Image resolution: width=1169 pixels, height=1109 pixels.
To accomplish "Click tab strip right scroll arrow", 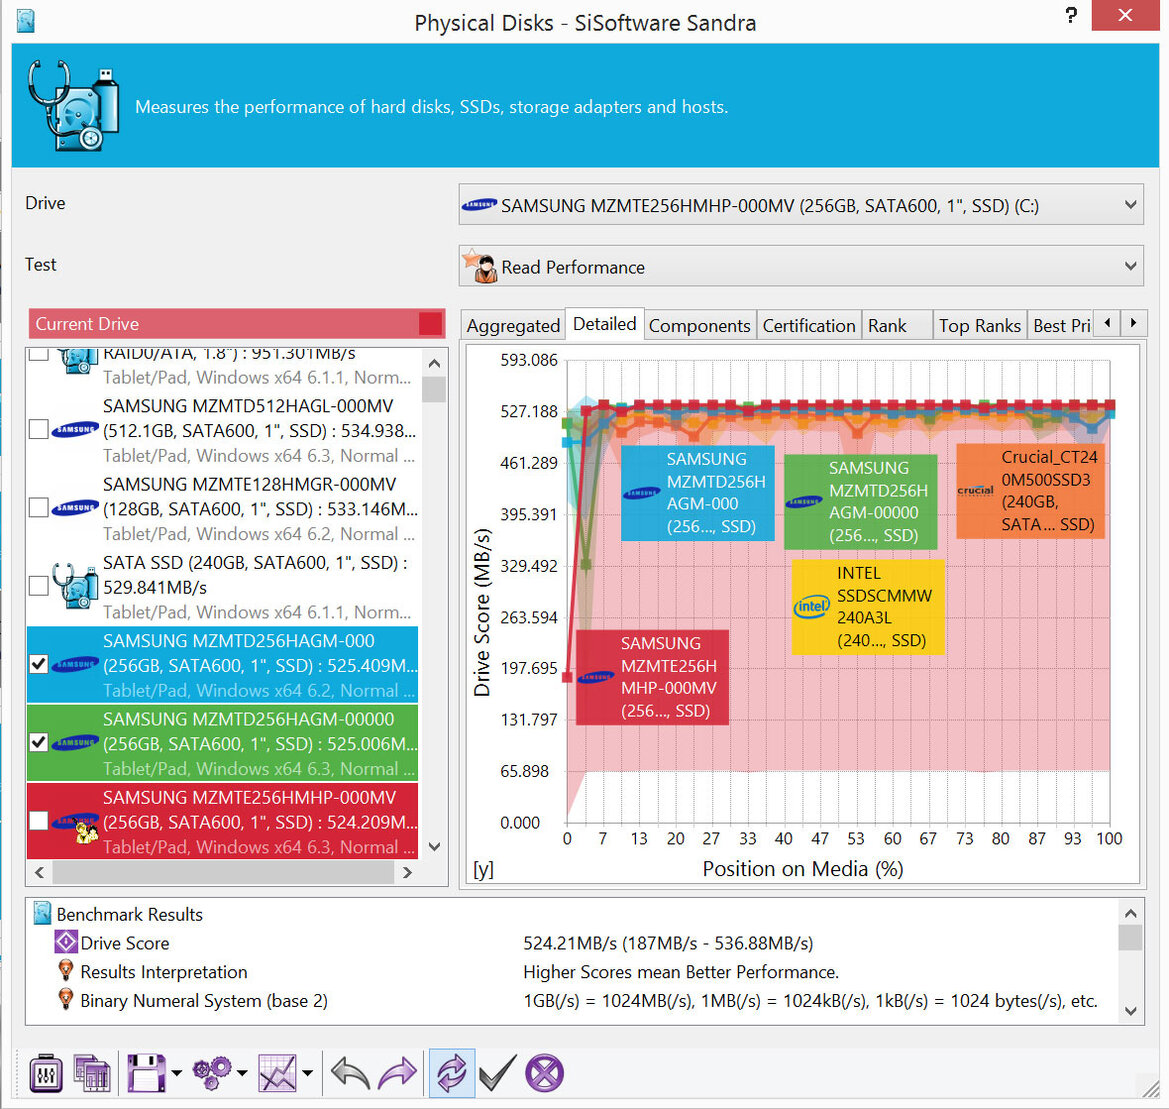I will pos(1133,323).
